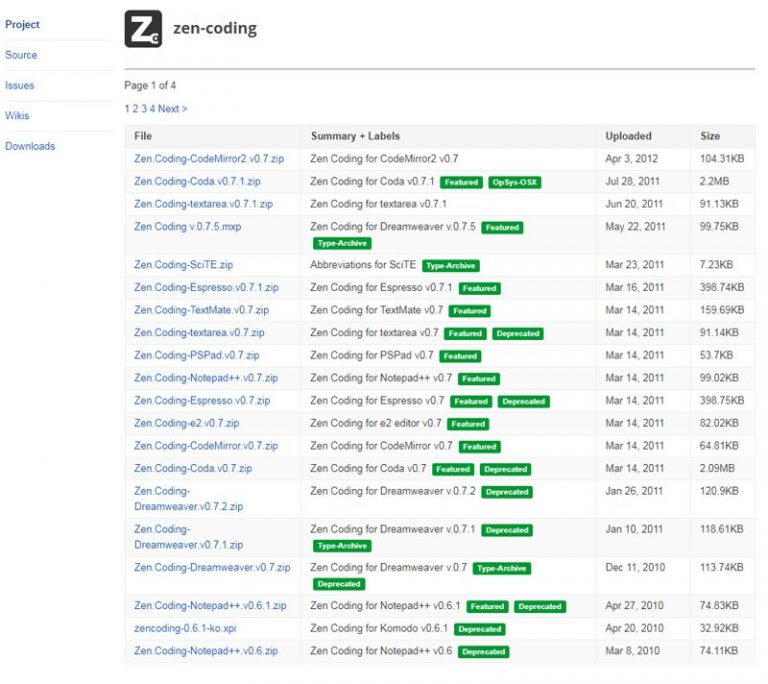Download Zen.Coding-SciTE.zip
Image resolution: width=768 pixels, height=684 pixels.
point(183,265)
